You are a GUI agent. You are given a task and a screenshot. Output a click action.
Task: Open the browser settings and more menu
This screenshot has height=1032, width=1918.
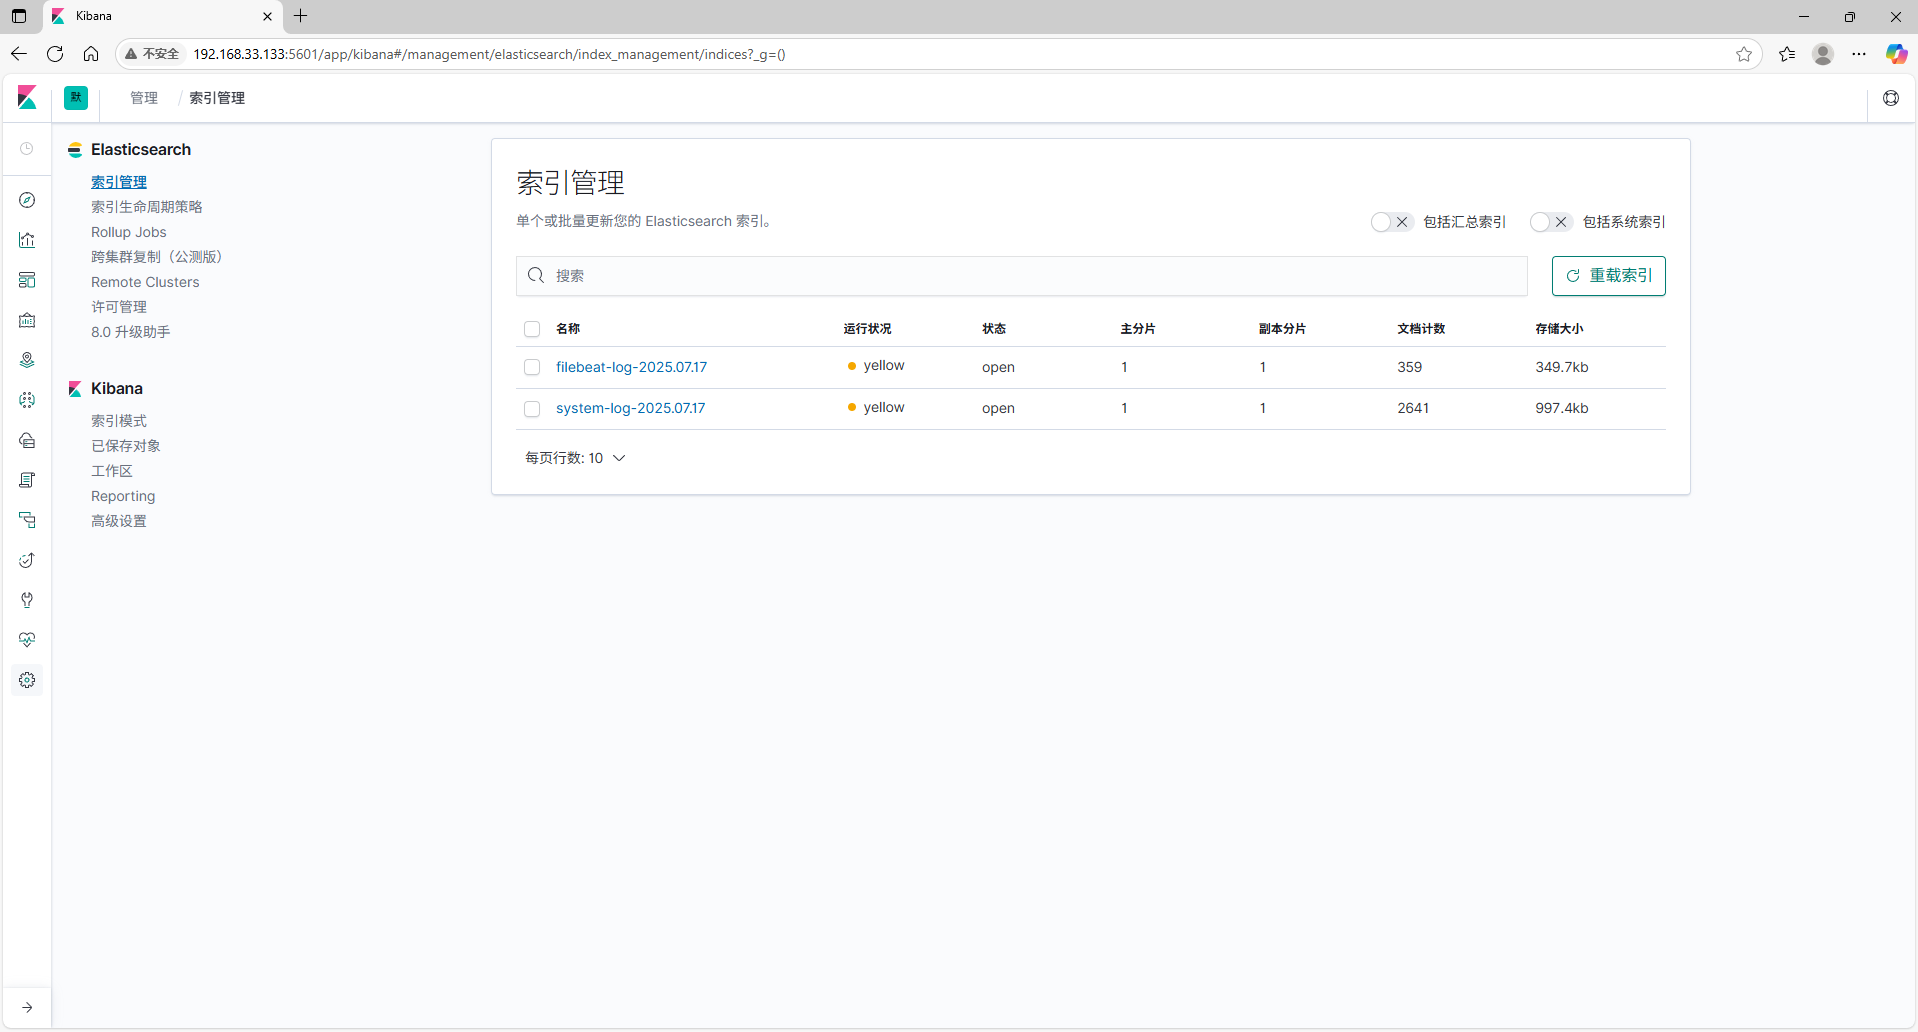click(x=1859, y=54)
